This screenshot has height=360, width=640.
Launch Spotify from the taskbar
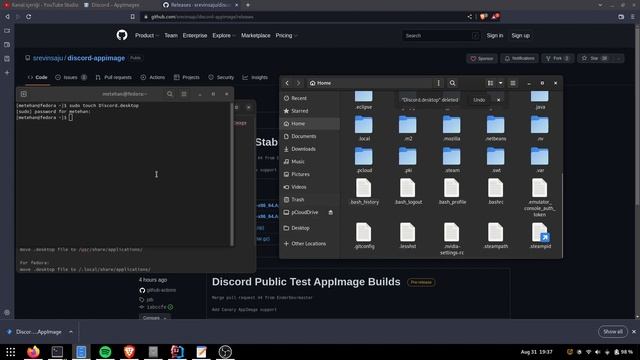click(105, 351)
